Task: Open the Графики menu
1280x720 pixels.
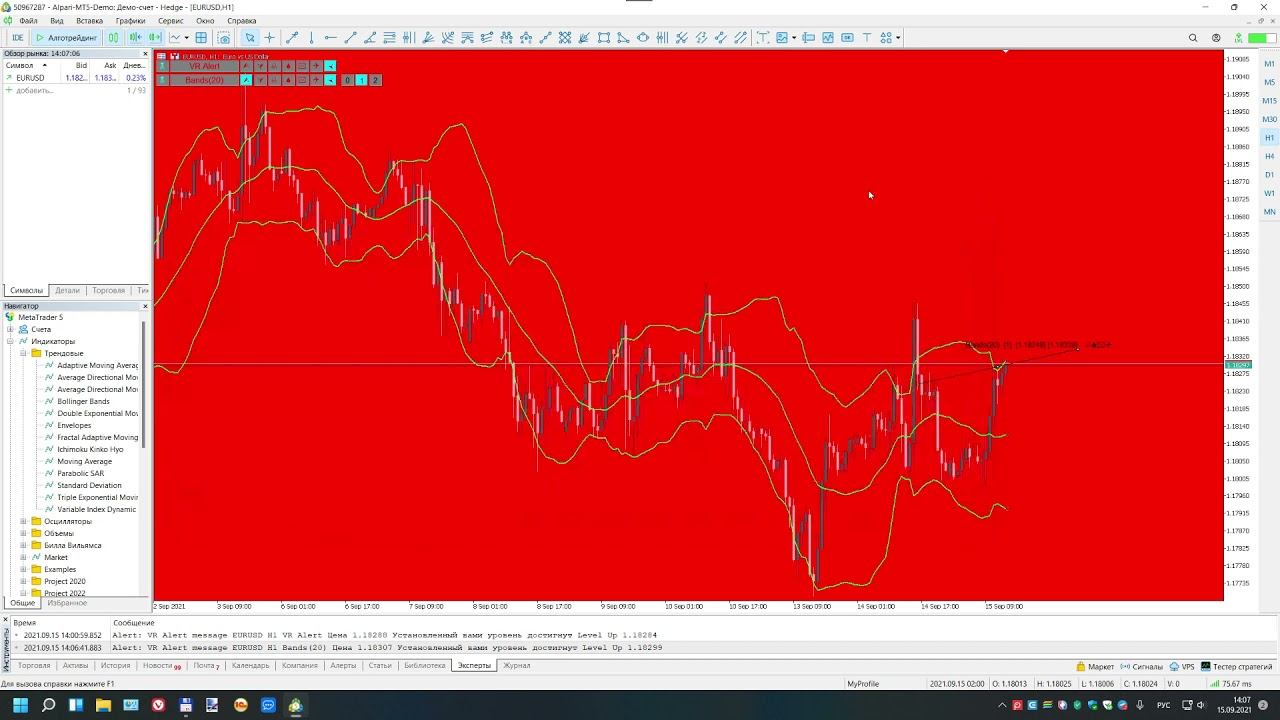Action: coord(130,21)
